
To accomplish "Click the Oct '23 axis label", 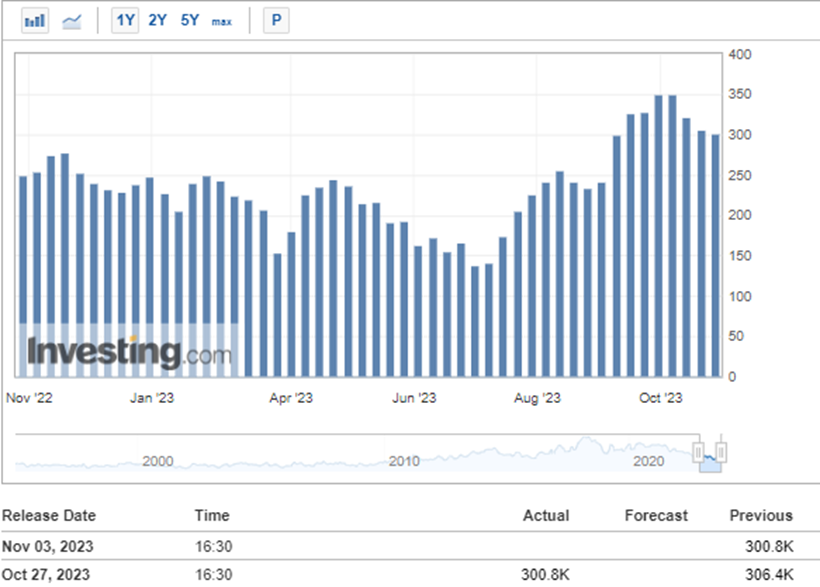I will (660, 398).
